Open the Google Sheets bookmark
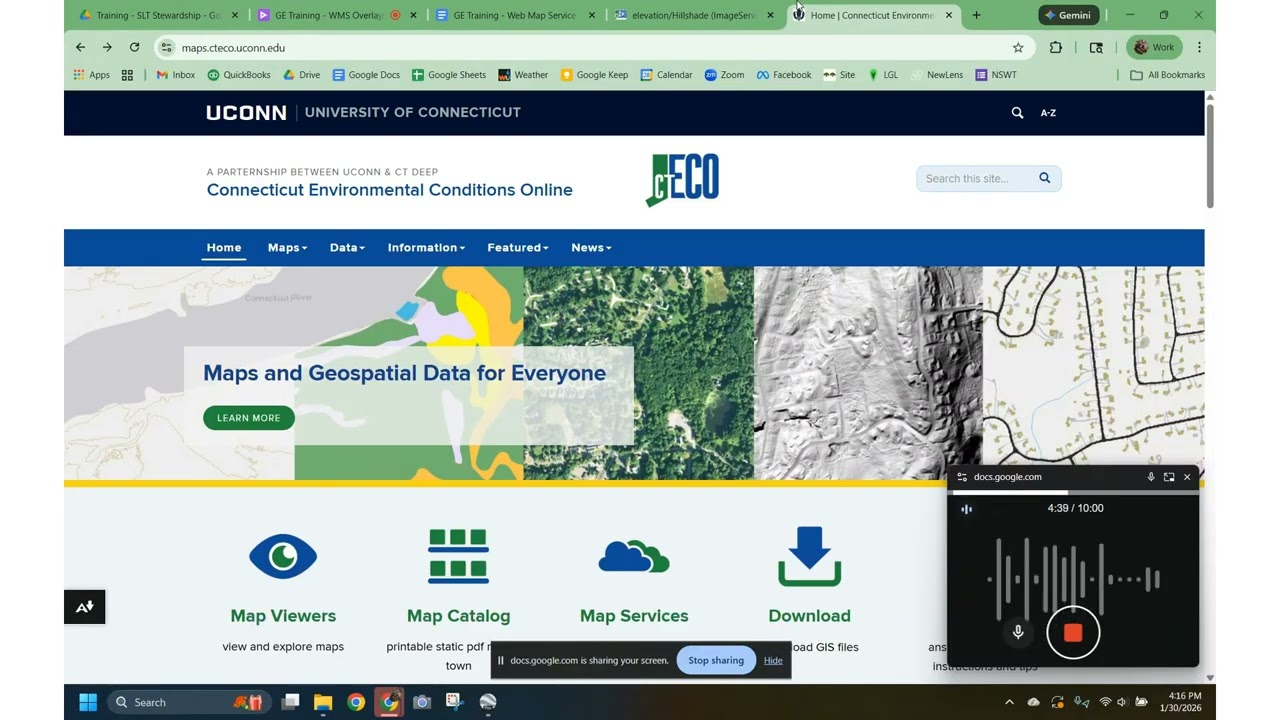The width and height of the screenshot is (1280, 720). (448, 75)
